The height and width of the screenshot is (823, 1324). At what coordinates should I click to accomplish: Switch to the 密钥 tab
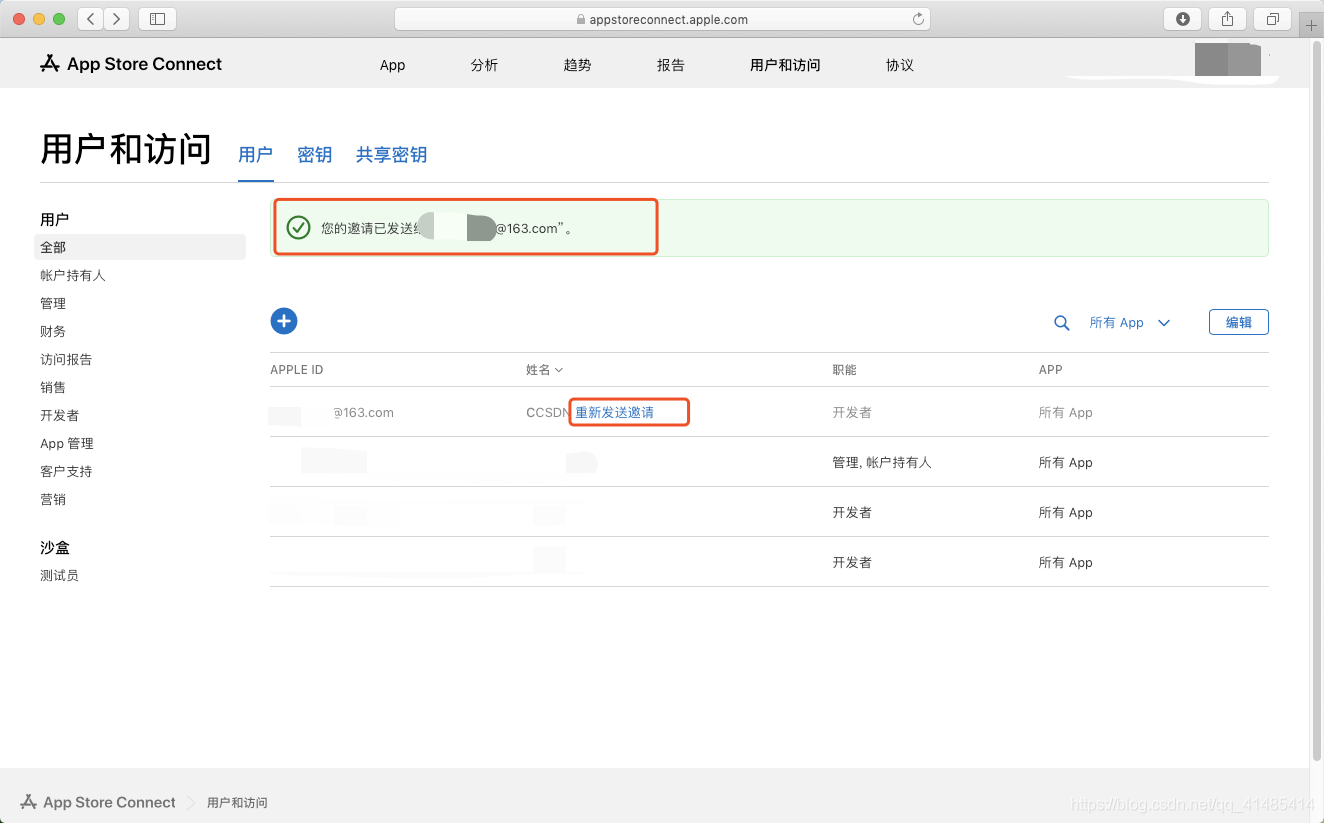314,155
